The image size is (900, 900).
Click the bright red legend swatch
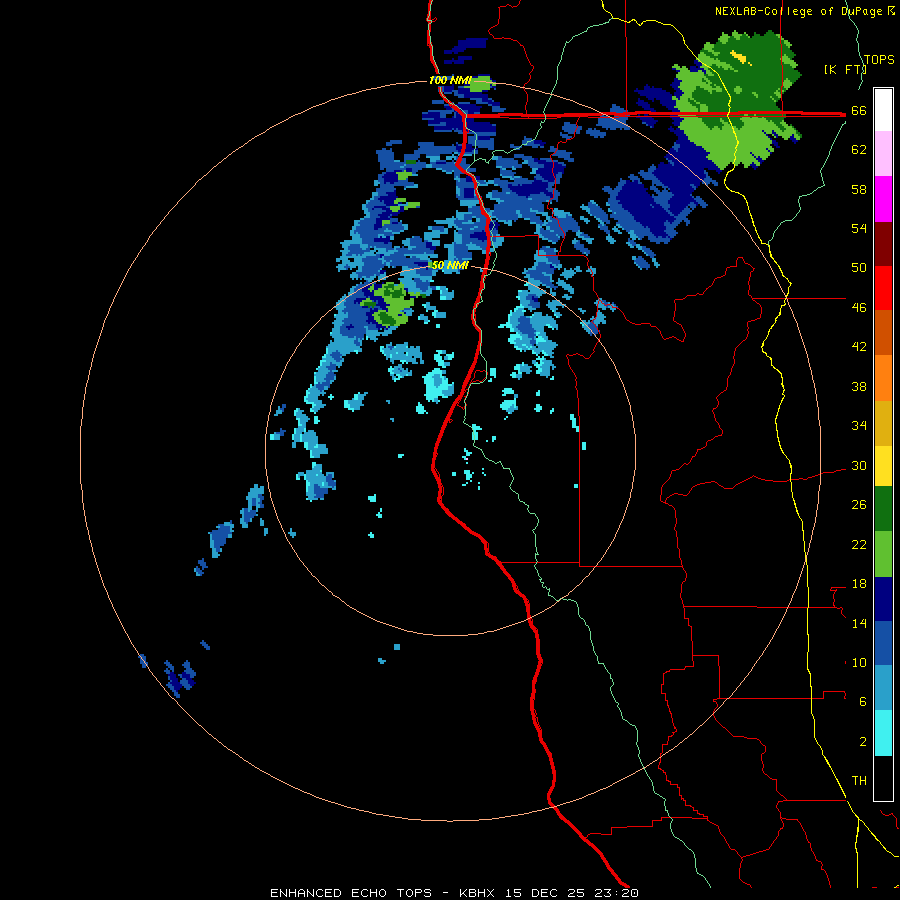pos(883,288)
